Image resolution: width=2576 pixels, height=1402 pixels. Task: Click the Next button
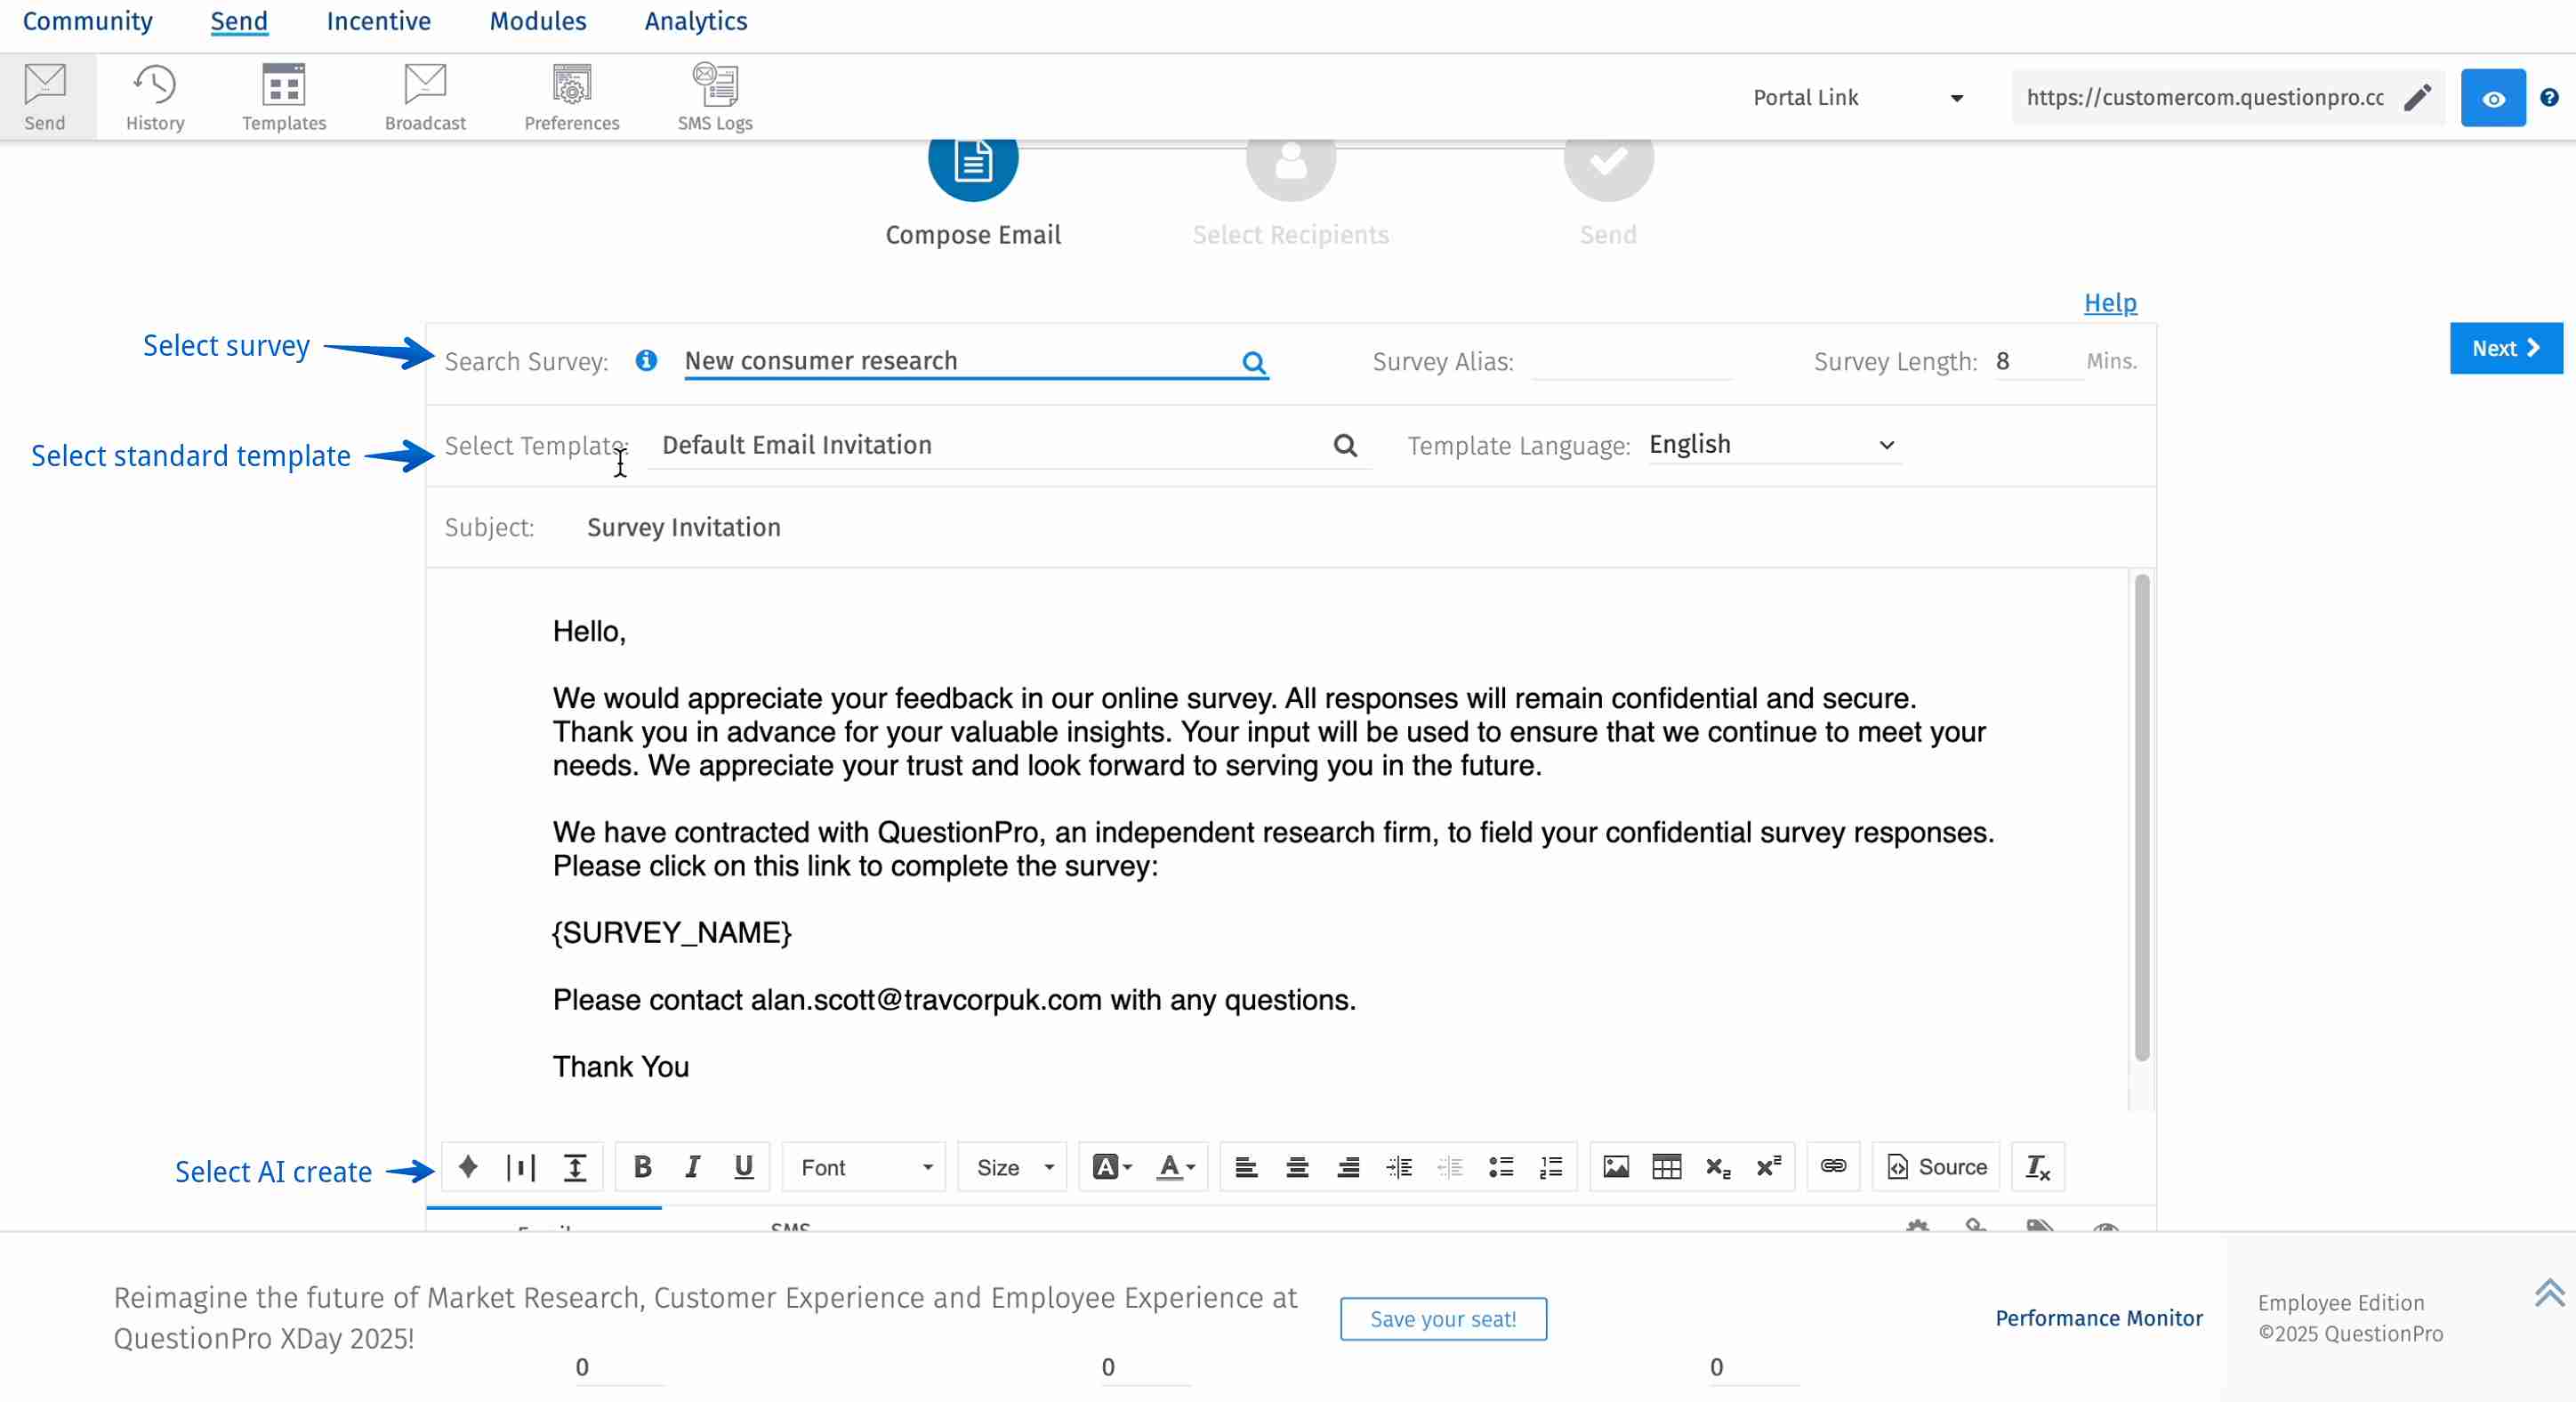click(x=2505, y=348)
